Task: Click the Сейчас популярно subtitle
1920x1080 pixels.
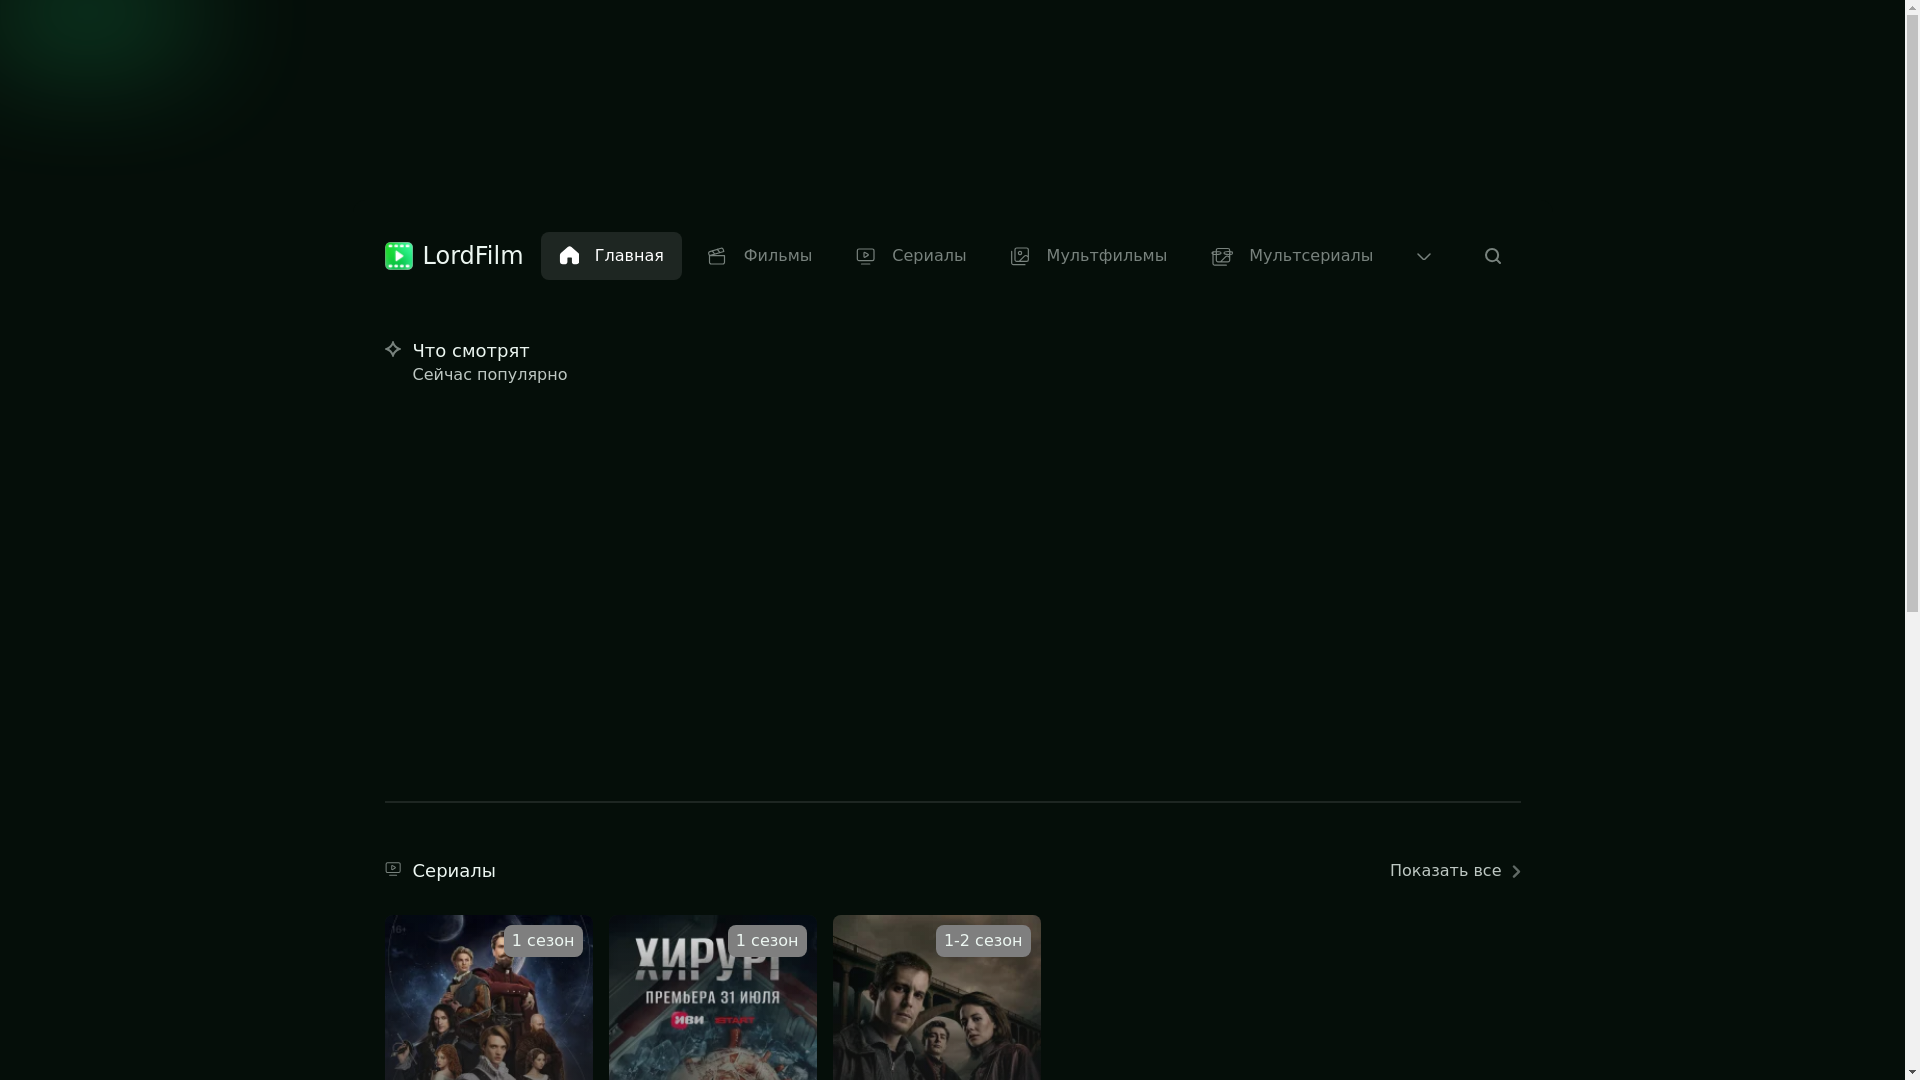Action: coord(490,375)
